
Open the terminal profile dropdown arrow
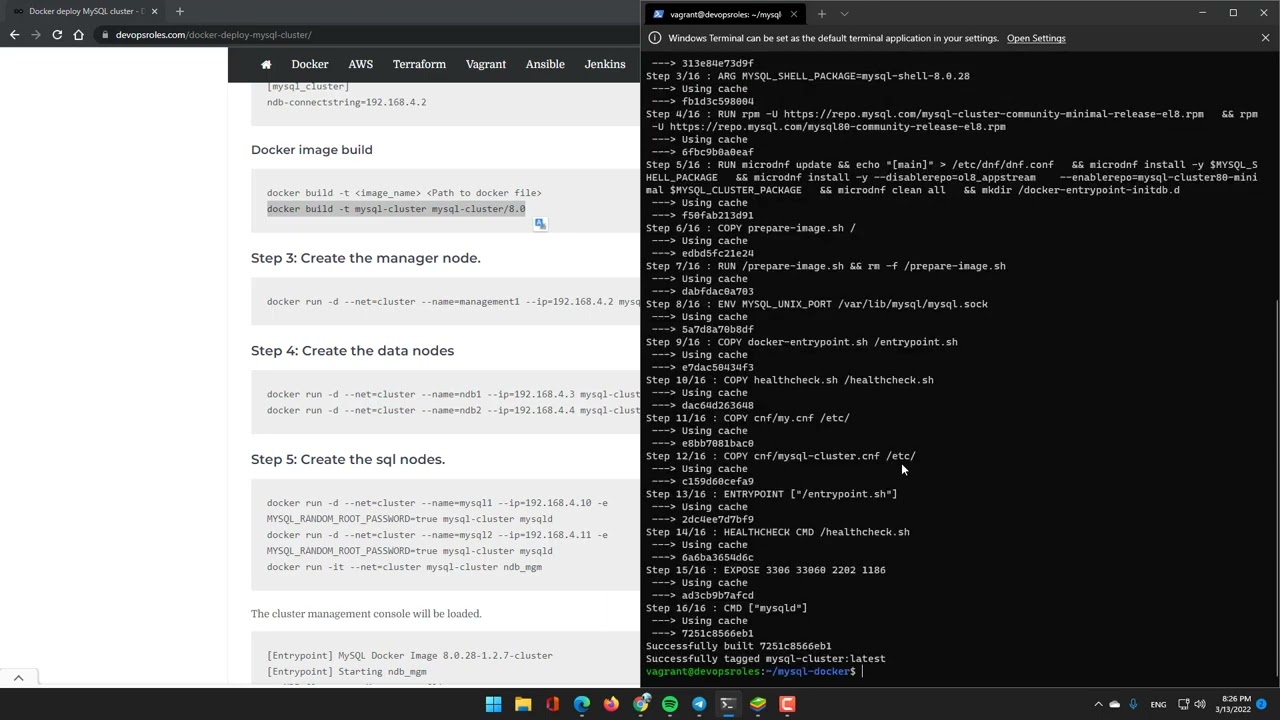point(844,14)
